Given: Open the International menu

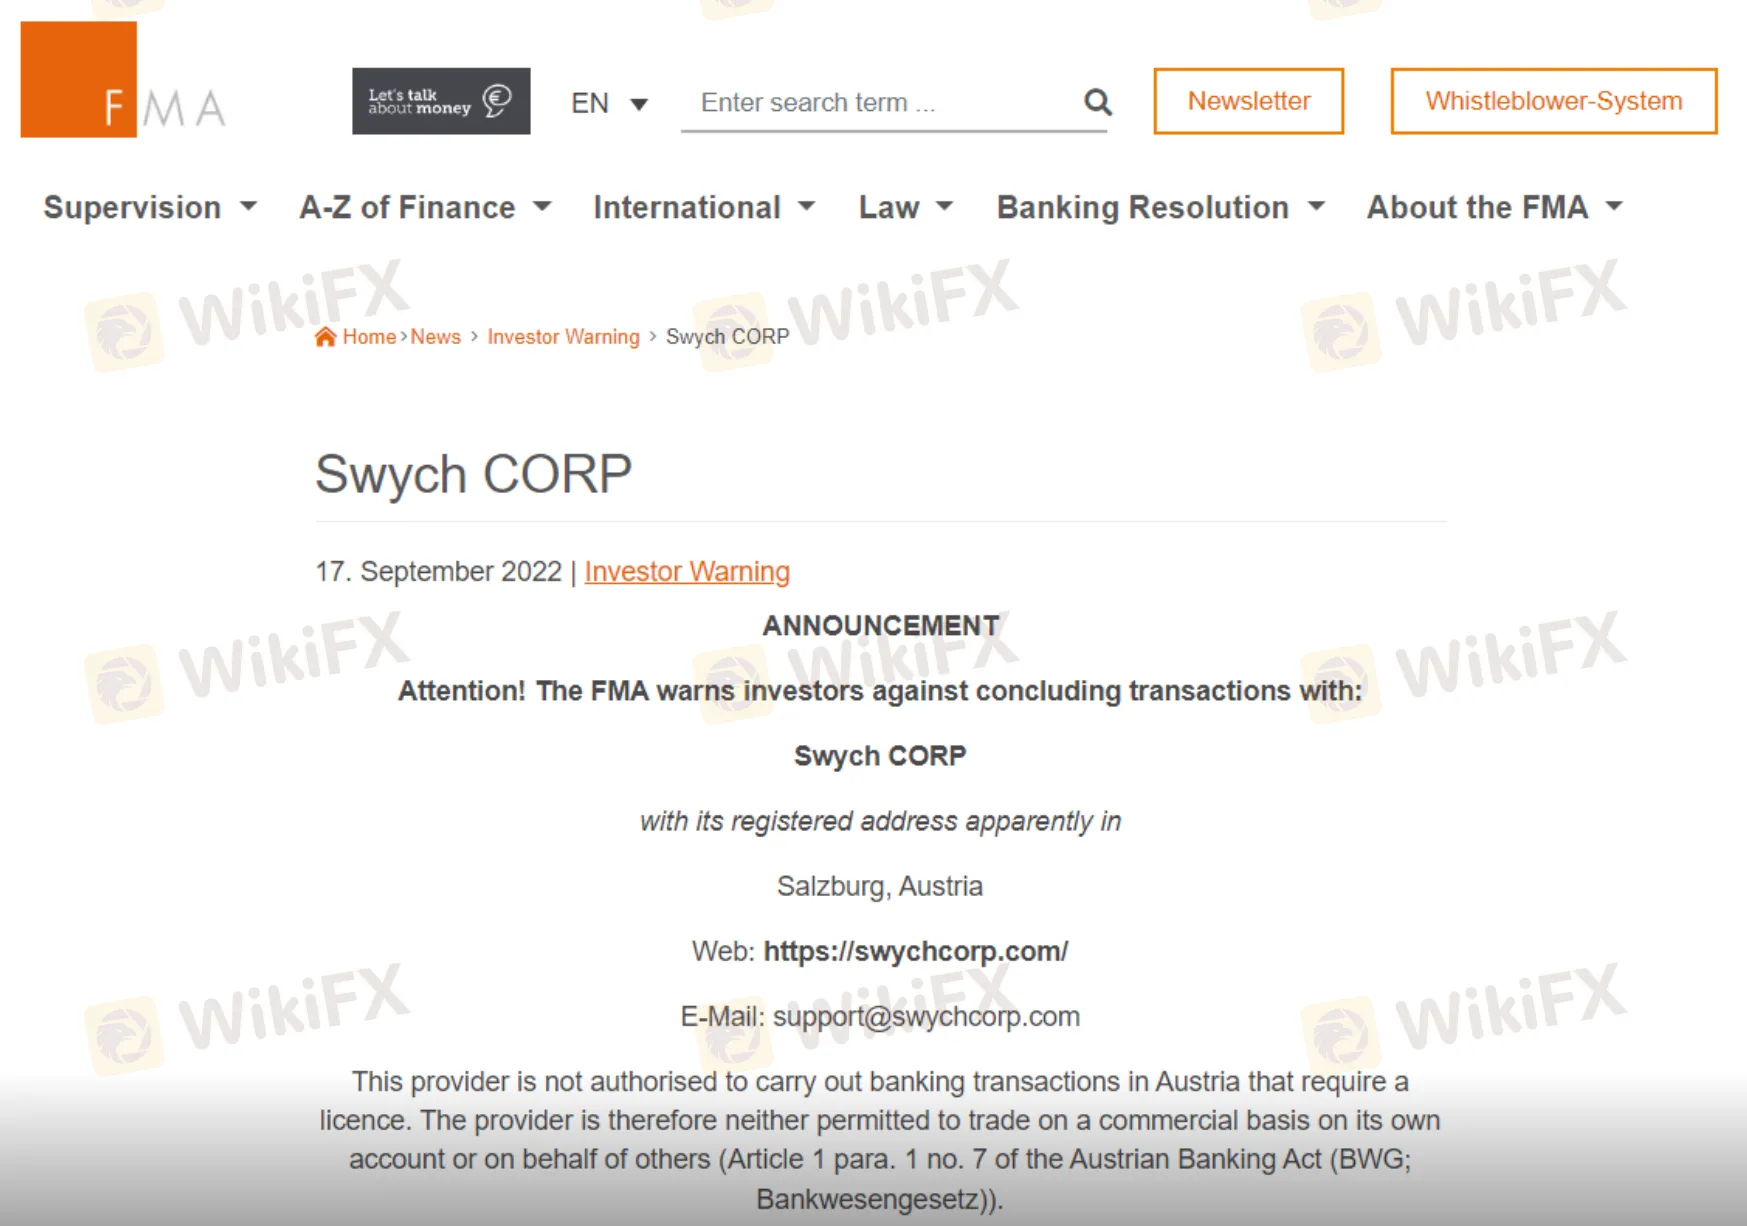Looking at the screenshot, I should (x=687, y=207).
